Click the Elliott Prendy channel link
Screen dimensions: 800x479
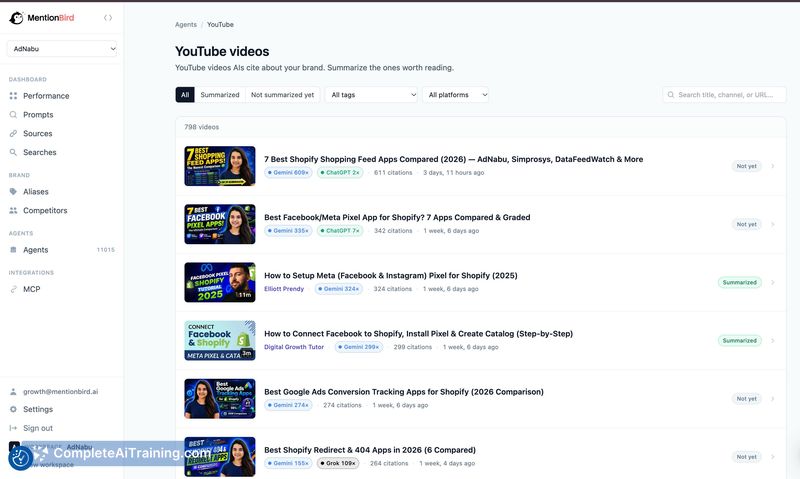pyautogui.click(x=284, y=289)
